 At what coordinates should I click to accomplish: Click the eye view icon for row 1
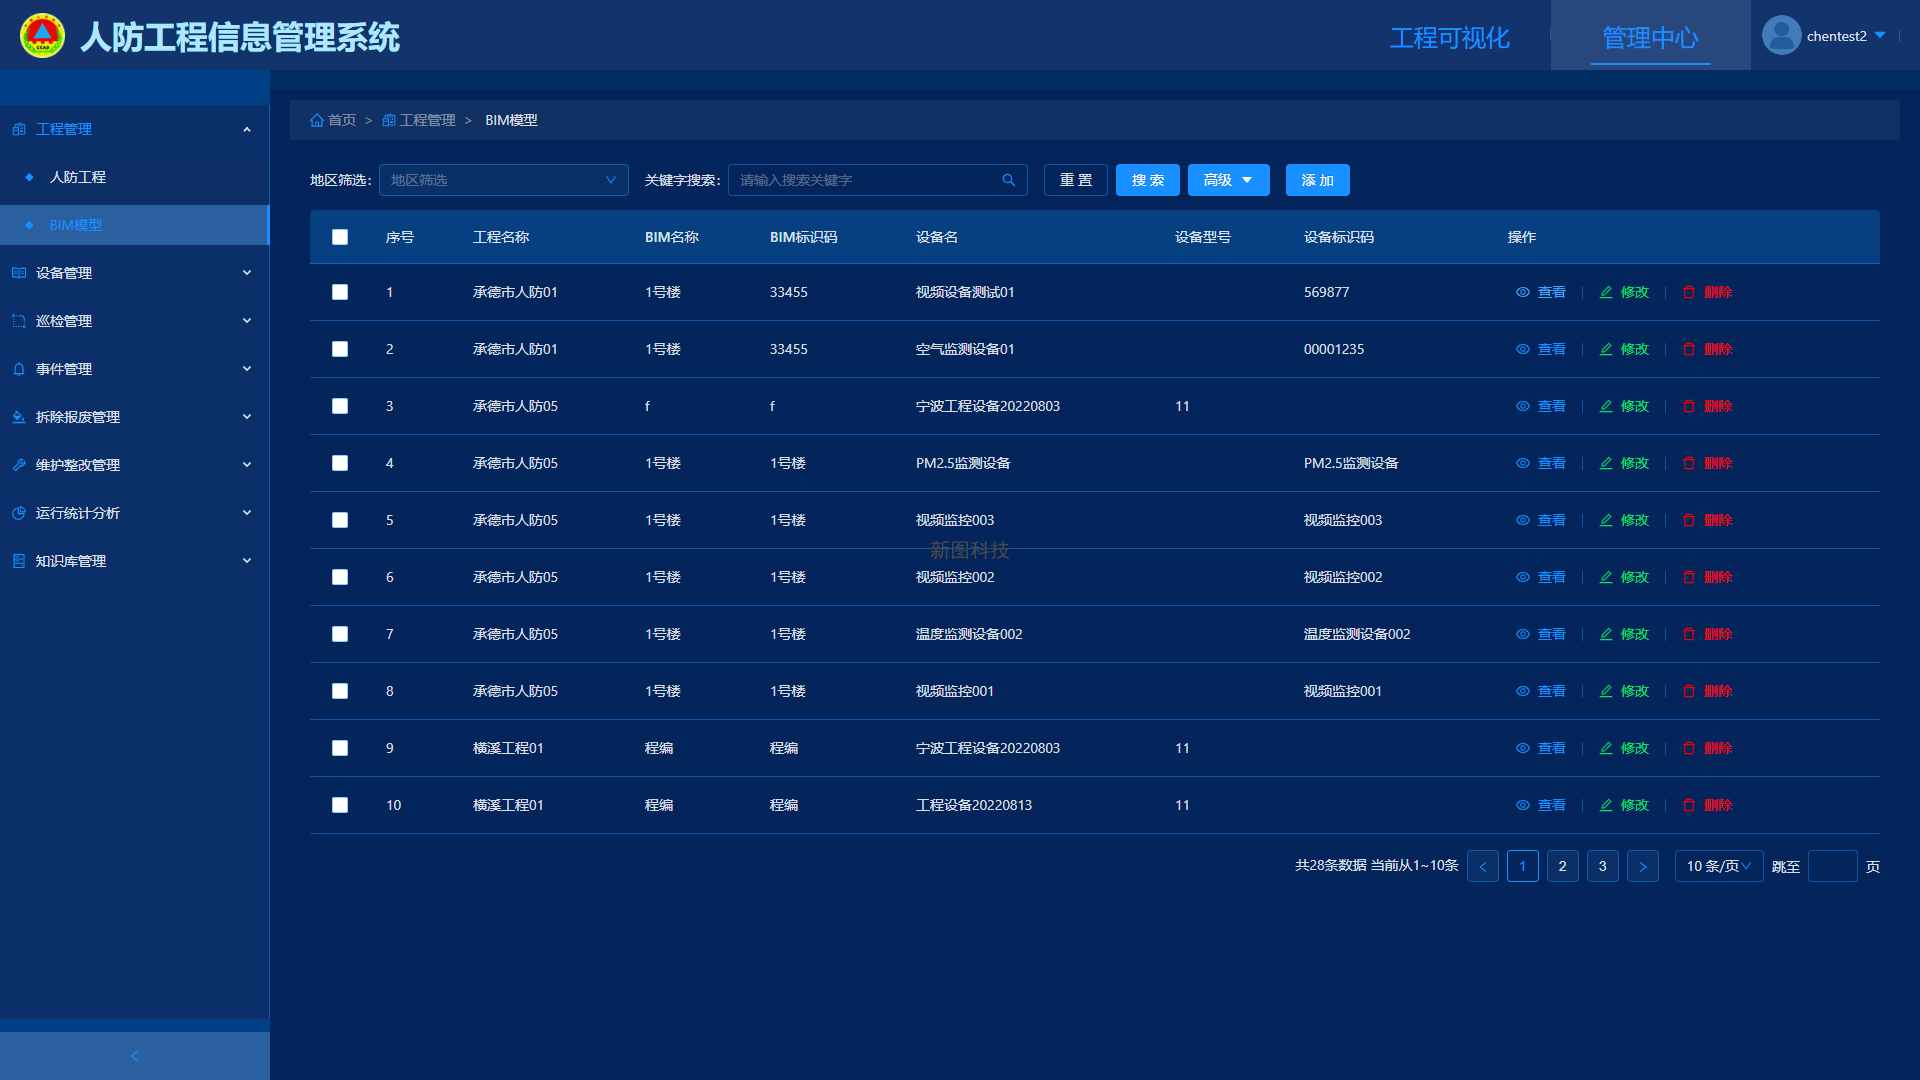(x=1522, y=292)
